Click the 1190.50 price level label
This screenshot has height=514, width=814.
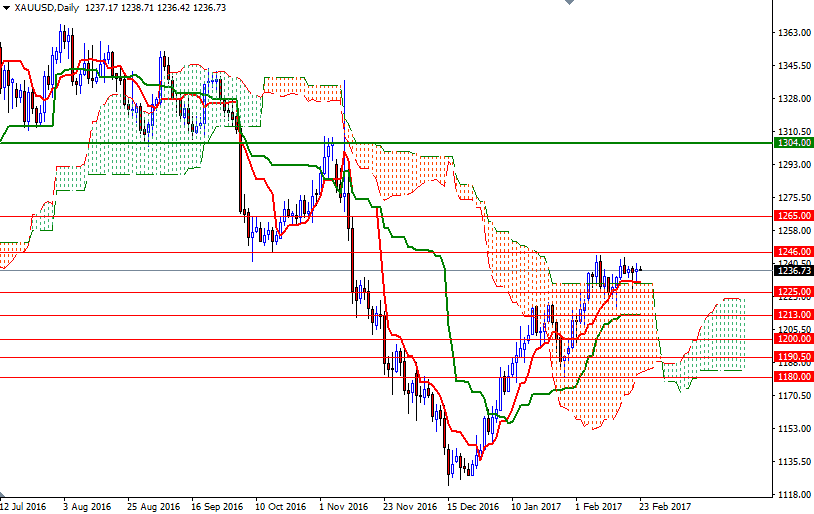(x=793, y=357)
